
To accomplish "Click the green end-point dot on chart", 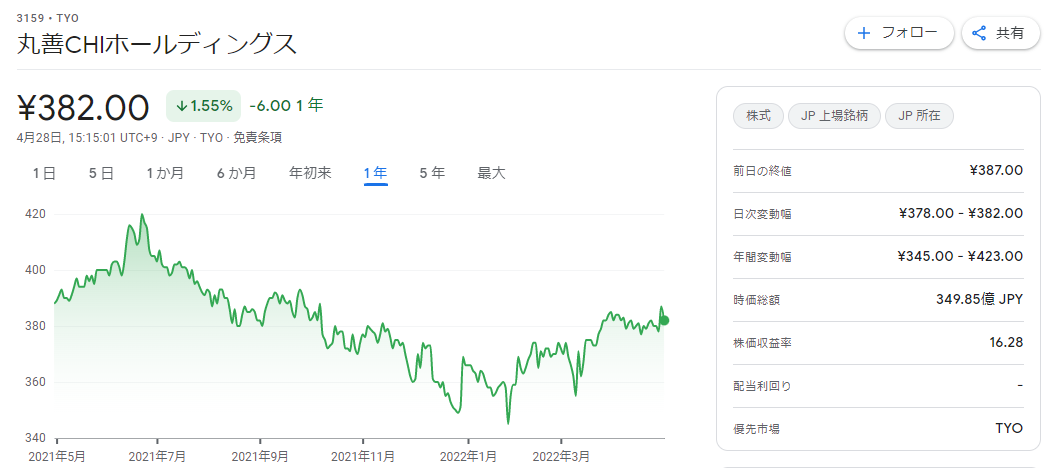I will click(x=664, y=321).
